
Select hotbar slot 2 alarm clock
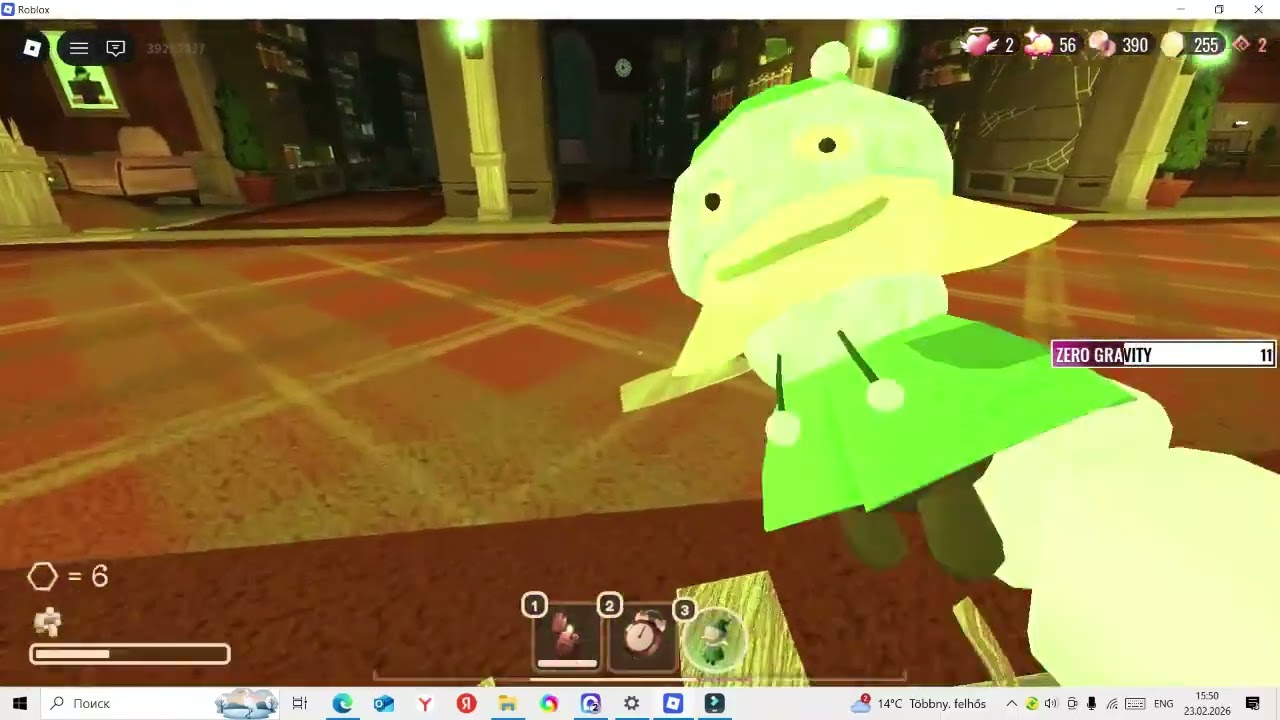[x=642, y=637]
